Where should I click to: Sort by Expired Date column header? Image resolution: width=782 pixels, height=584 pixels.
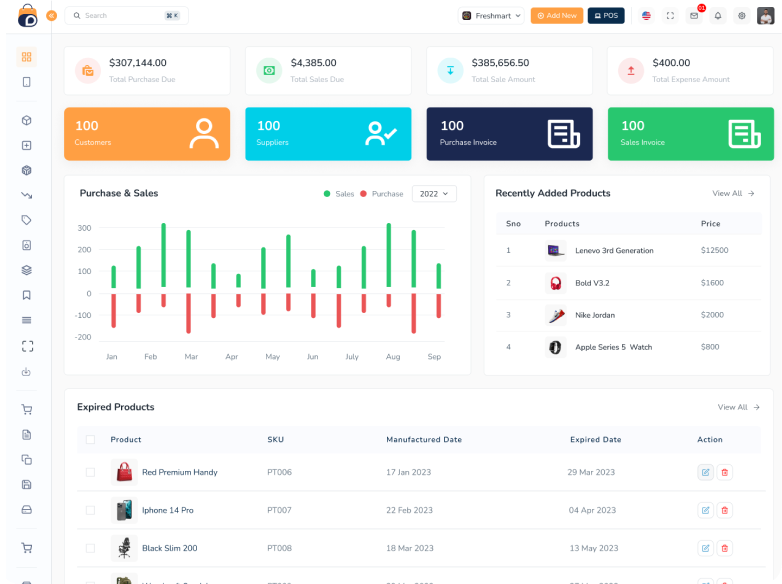[x=595, y=439]
